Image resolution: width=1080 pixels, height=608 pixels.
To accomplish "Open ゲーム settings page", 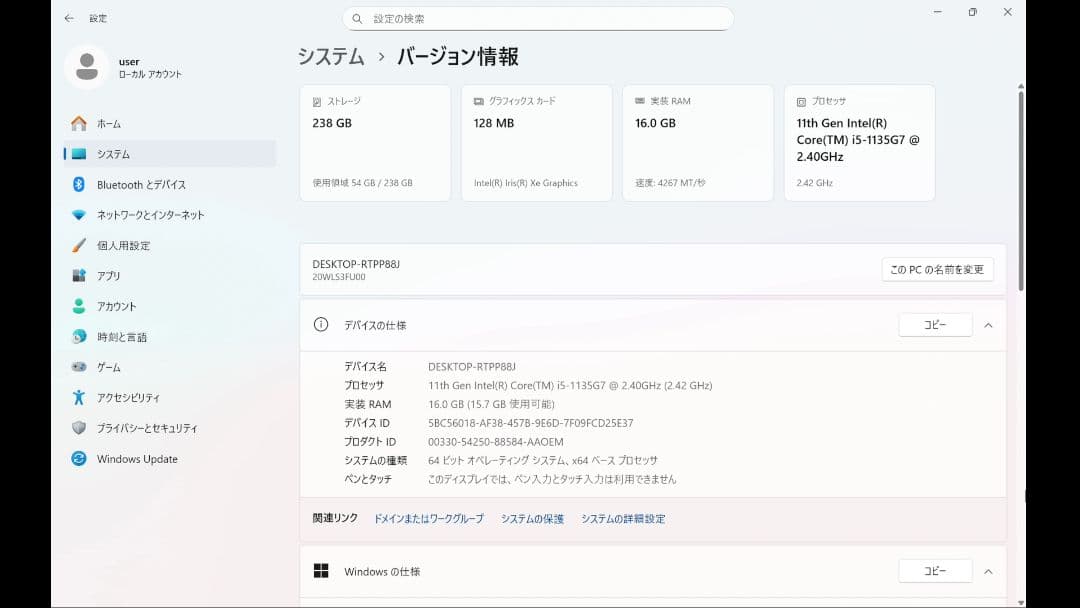I will tap(170, 367).
